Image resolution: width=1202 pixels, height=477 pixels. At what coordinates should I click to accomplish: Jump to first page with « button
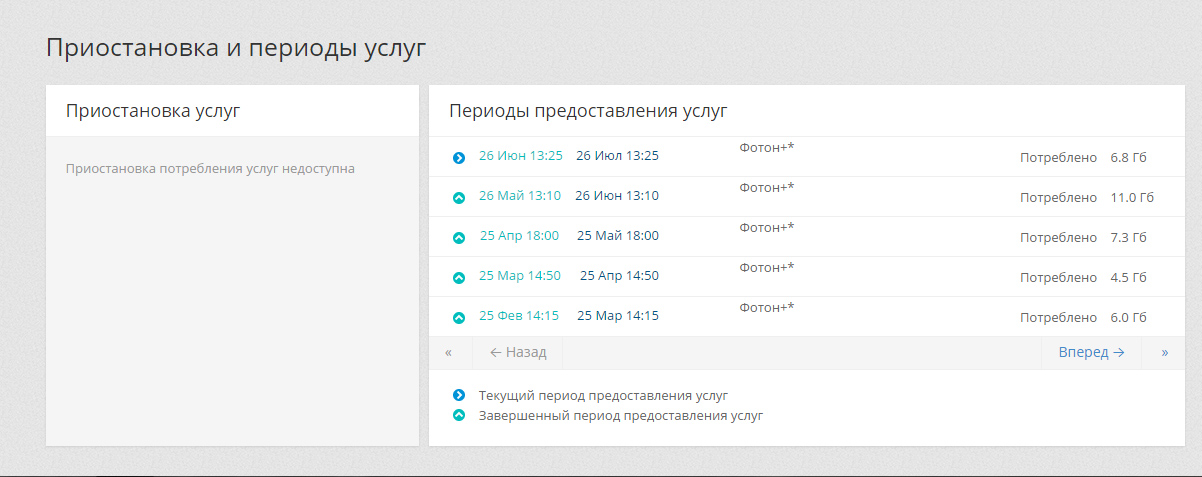pyautogui.click(x=449, y=352)
